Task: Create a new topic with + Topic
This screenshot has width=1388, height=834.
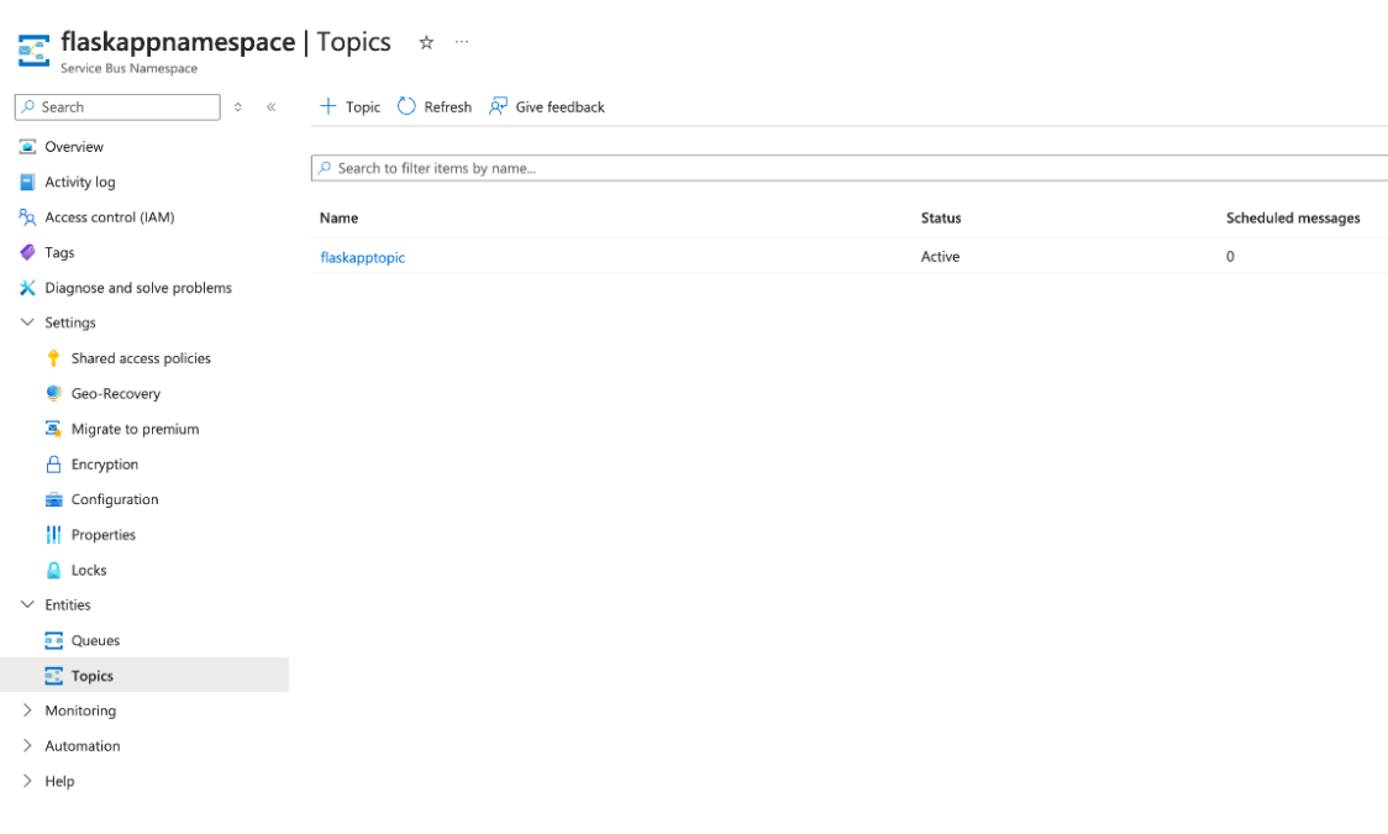Action: [349, 106]
